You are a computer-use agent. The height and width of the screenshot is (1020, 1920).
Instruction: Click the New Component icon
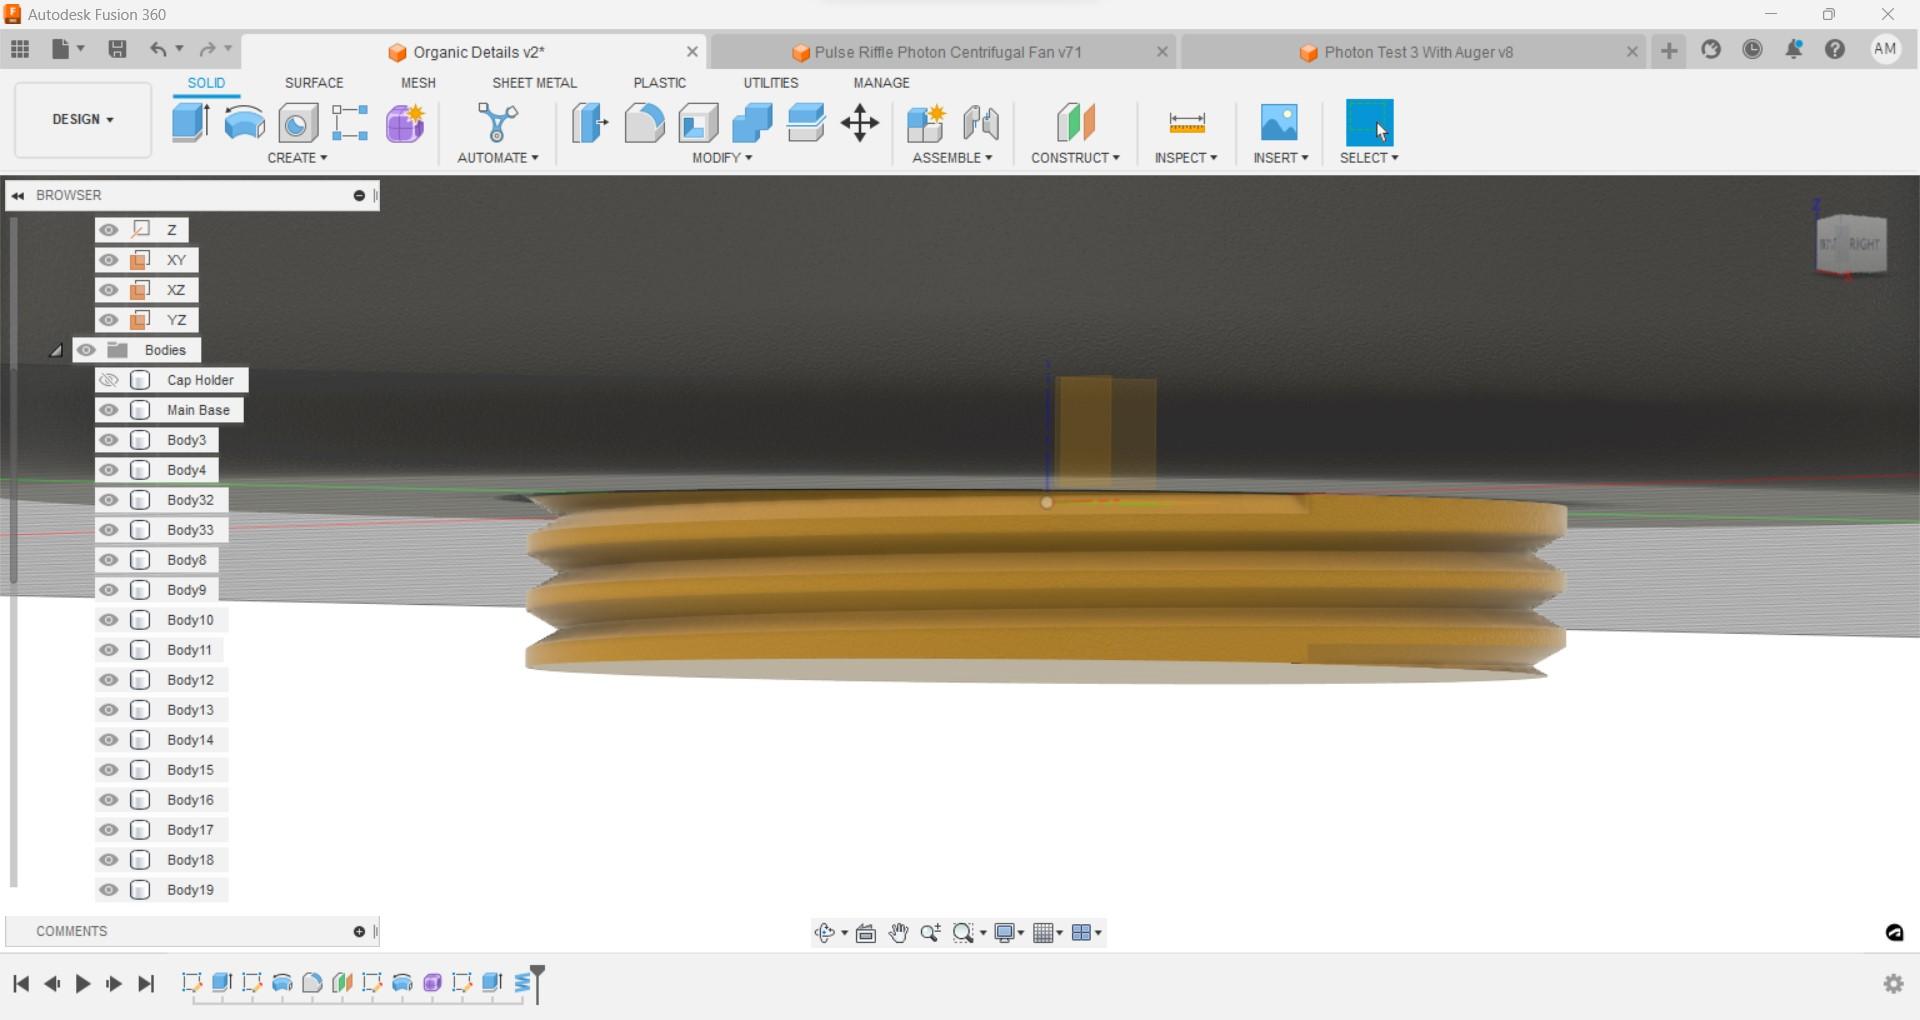[926, 123]
